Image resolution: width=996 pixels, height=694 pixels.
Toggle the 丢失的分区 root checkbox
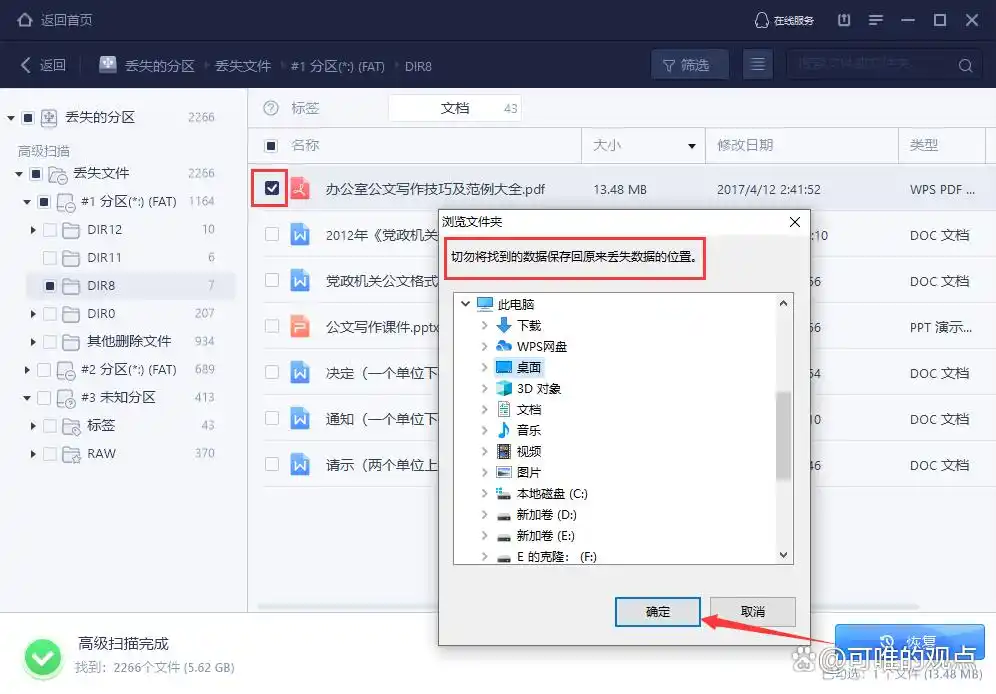tap(28, 117)
